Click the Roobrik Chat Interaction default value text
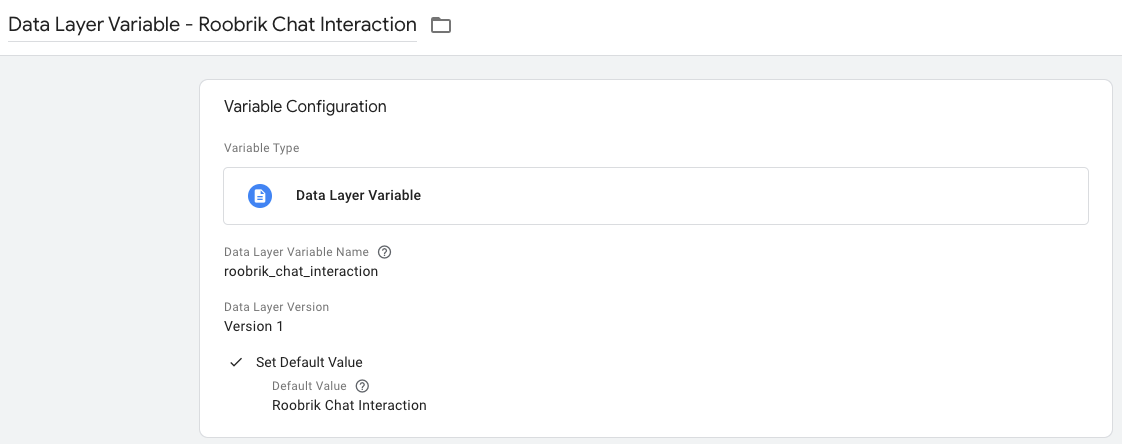Screen dimensions: 1122x444 [349, 405]
